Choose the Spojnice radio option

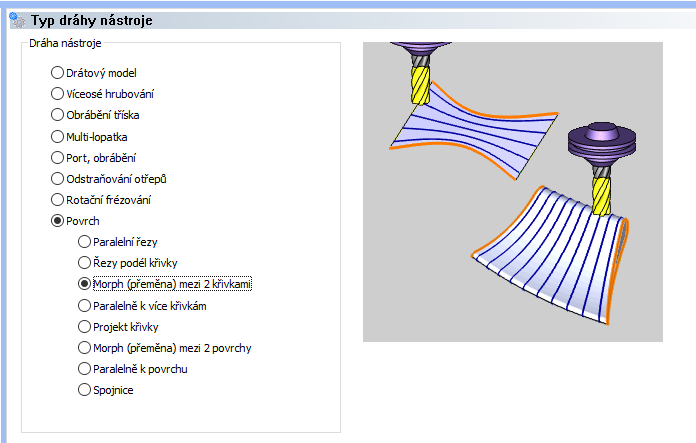pyautogui.click(x=84, y=390)
